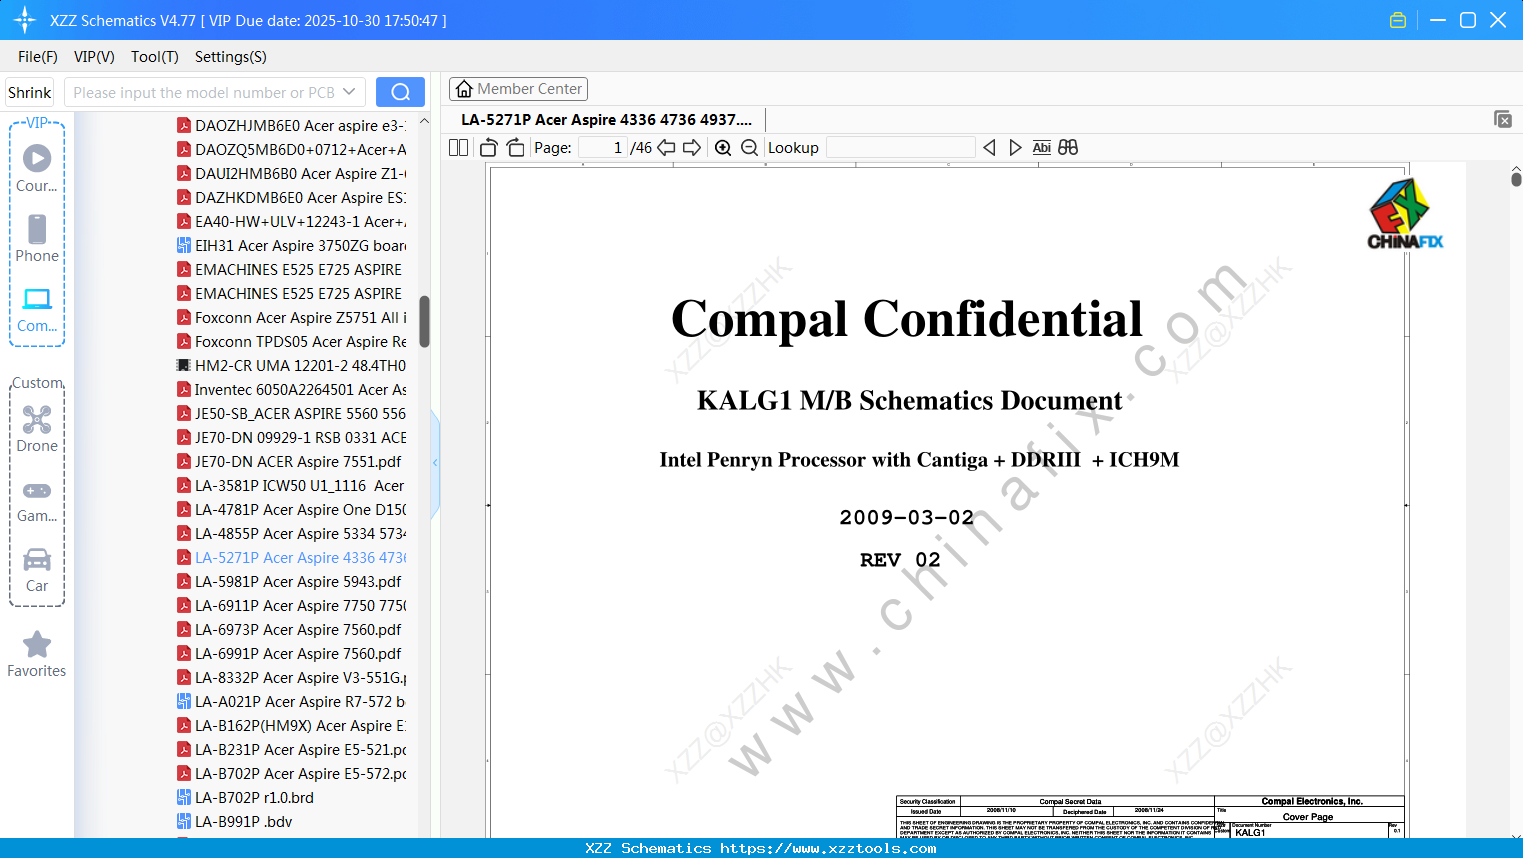
Task: Open Foxconn Acer Aspire Z5751 file
Action: 291,318
